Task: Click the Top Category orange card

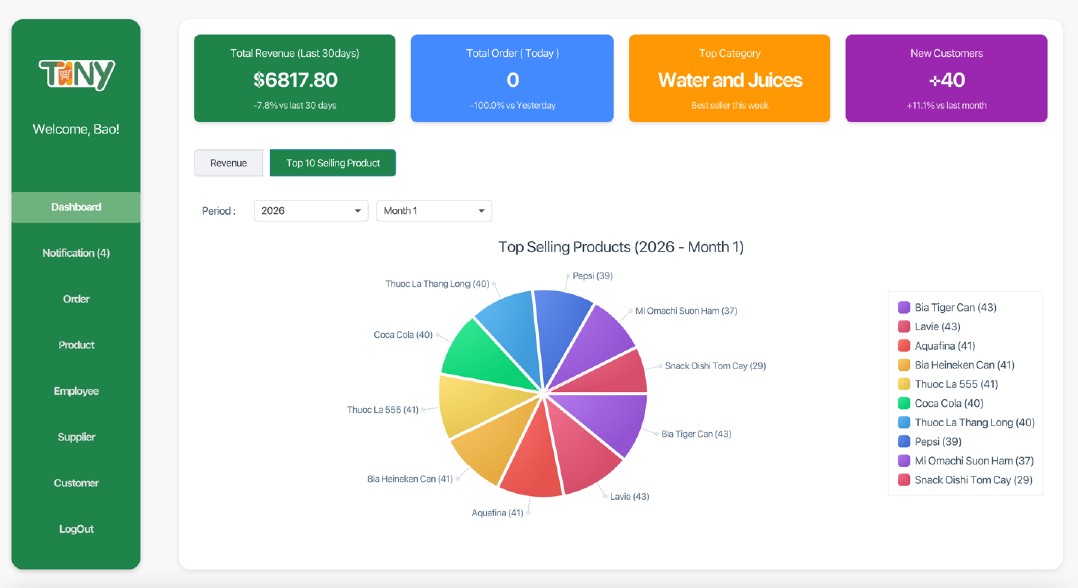Action: (x=729, y=79)
